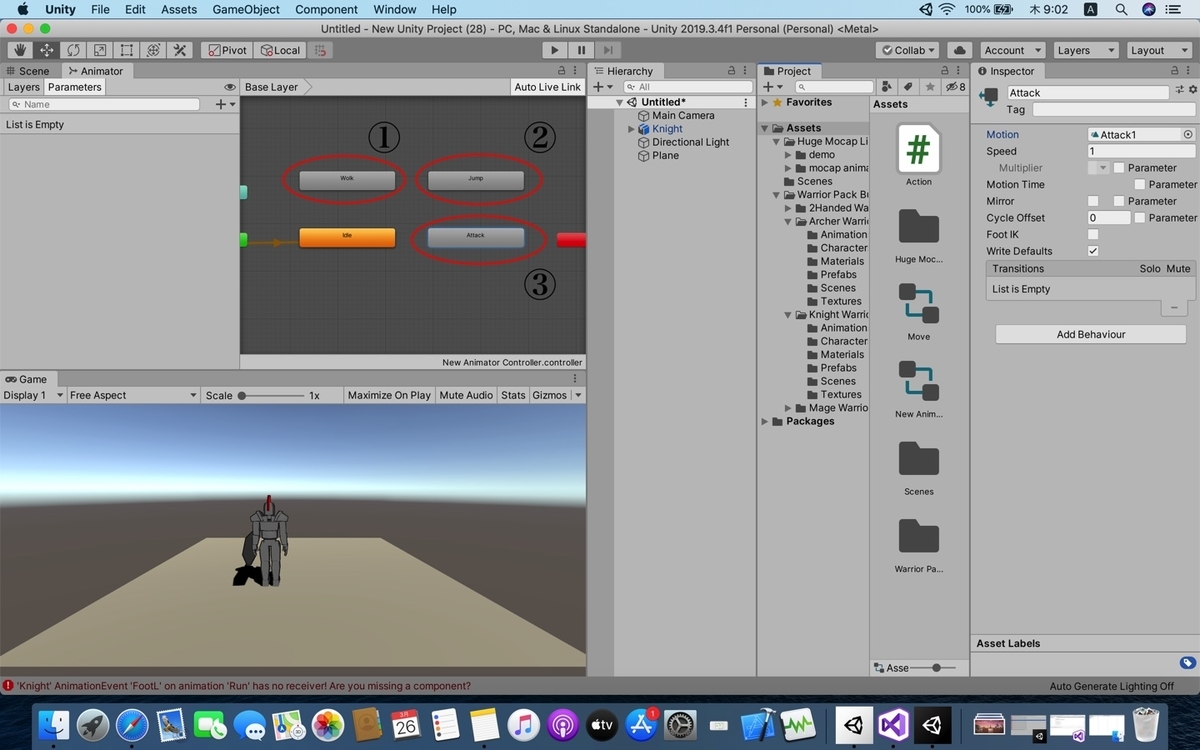The height and width of the screenshot is (750, 1200).
Task: Select the Hand tool in toolbar
Action: tap(20, 50)
